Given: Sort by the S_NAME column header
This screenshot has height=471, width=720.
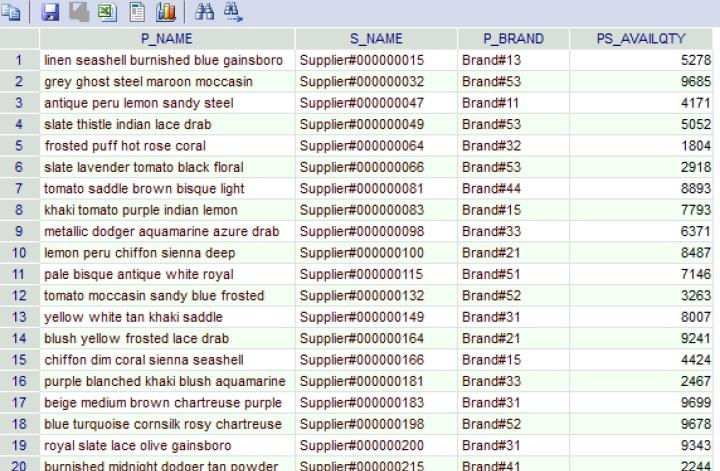Looking at the screenshot, I should pyautogui.click(x=376, y=39).
